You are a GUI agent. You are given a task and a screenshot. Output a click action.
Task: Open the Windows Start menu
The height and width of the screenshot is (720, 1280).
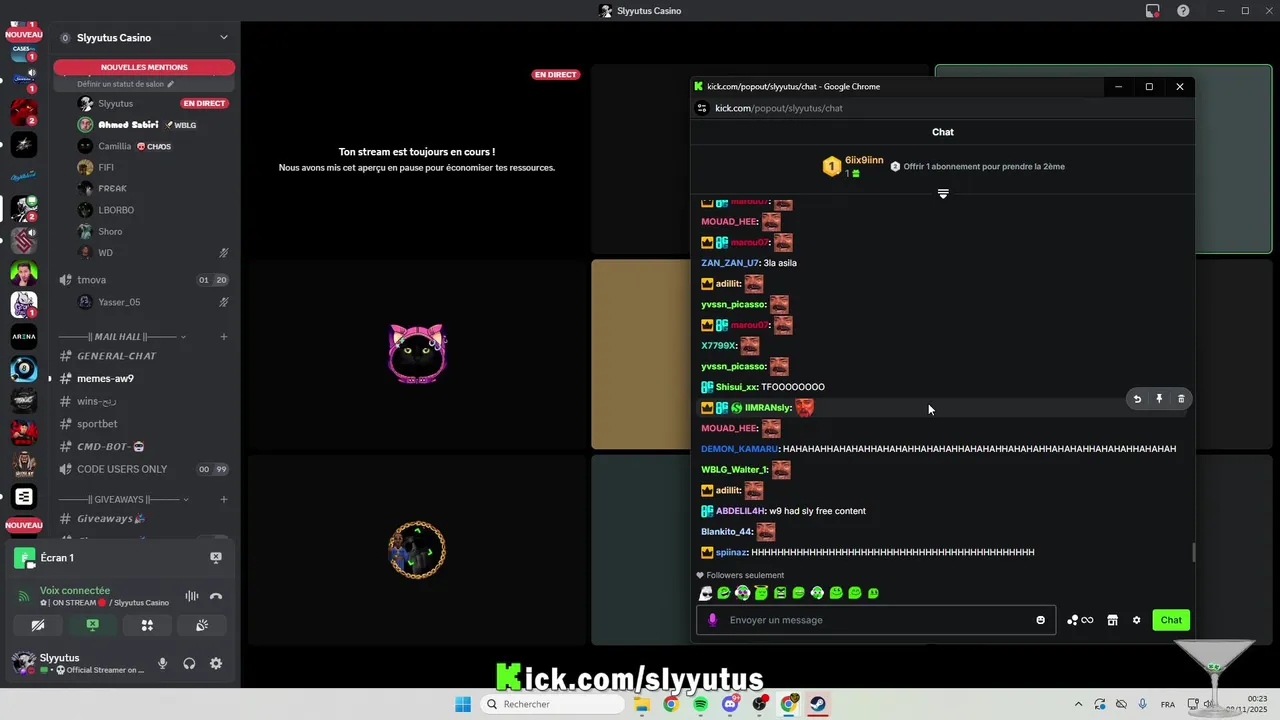click(463, 704)
